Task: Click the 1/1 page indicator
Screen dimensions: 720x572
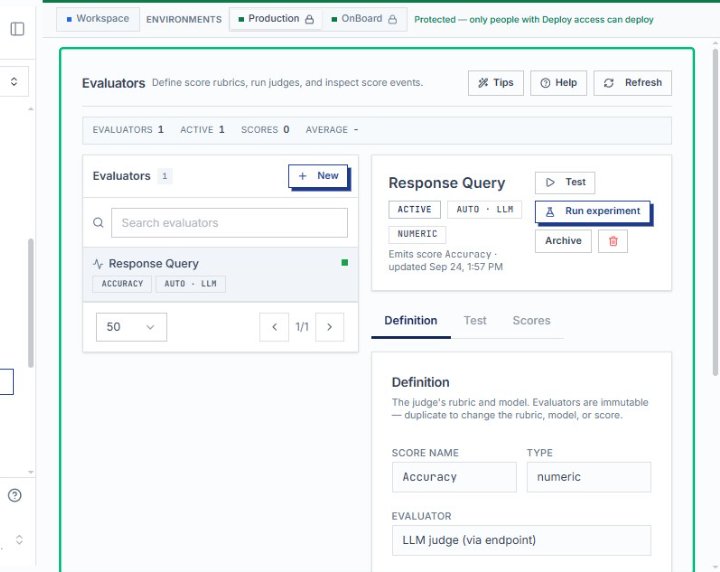Action: click(x=302, y=327)
